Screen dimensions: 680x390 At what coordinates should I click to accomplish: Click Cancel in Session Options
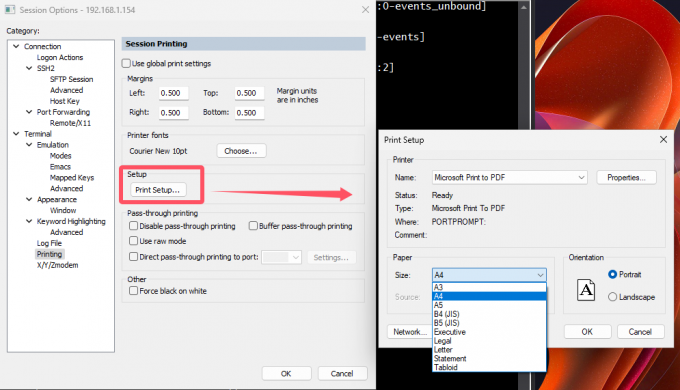click(342, 374)
